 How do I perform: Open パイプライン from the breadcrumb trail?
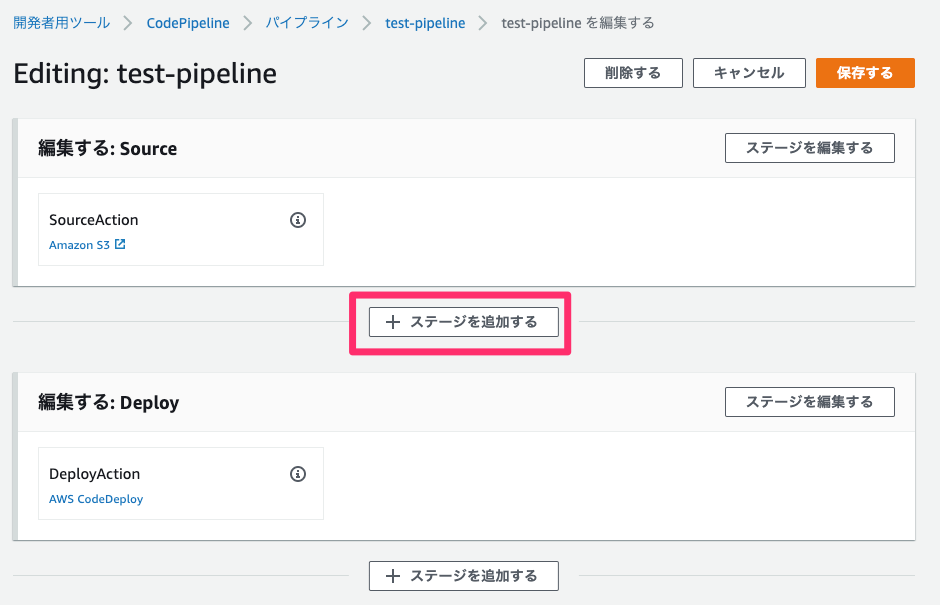pos(307,22)
